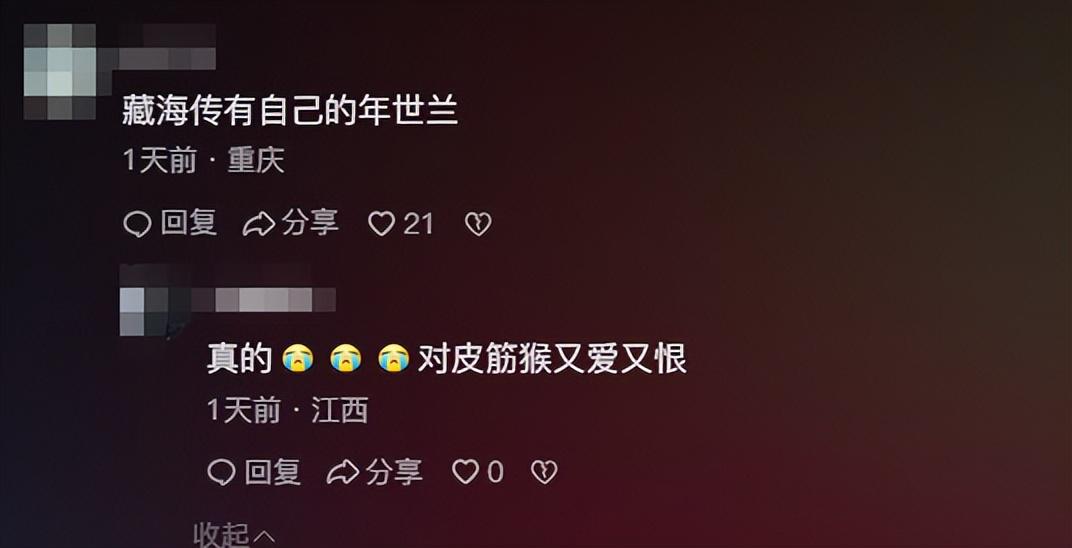Select reply text 对皮筋猴又爱又恨
The height and width of the screenshot is (548, 1072).
(552, 359)
